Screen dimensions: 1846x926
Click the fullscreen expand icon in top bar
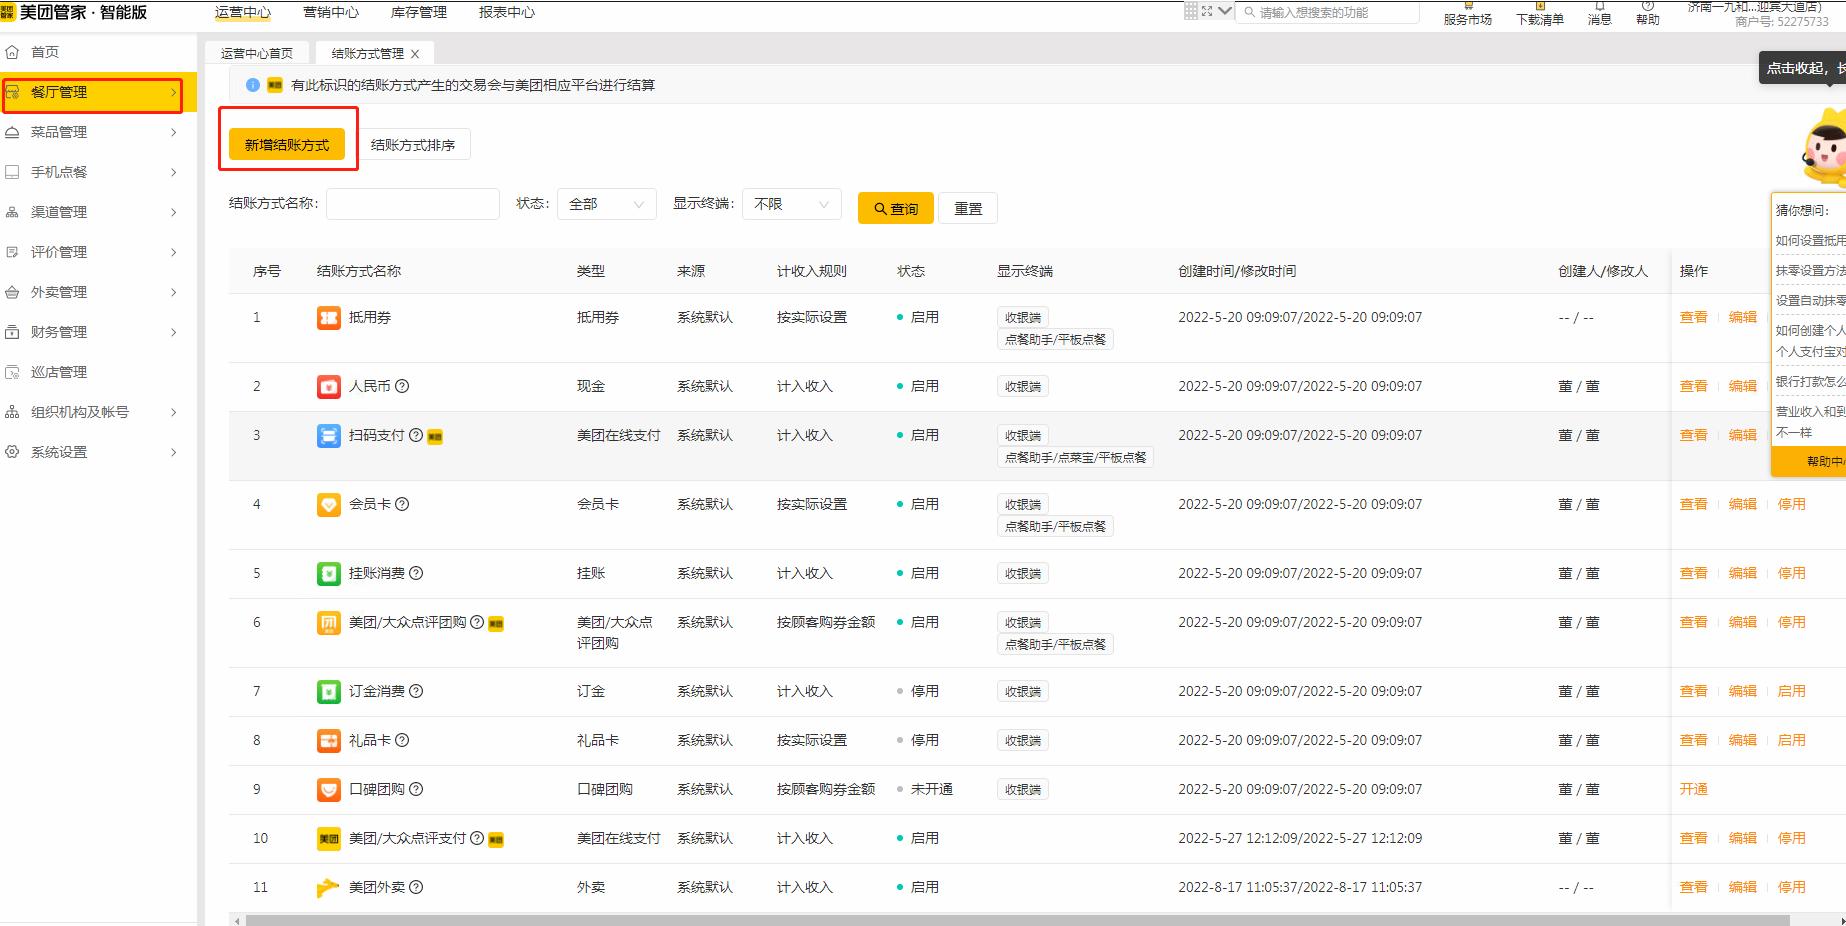1207,11
